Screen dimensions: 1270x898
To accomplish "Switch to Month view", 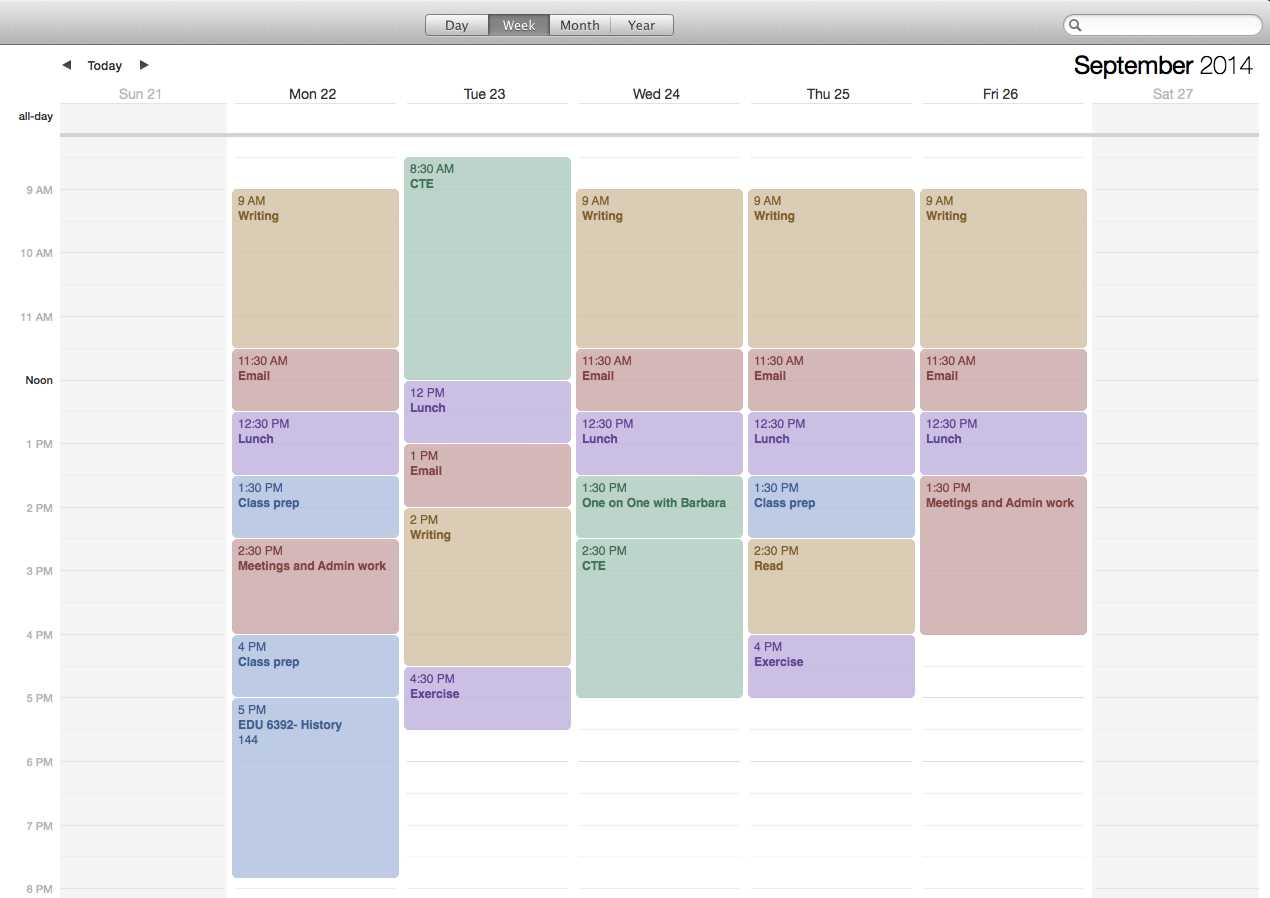I will click(580, 25).
